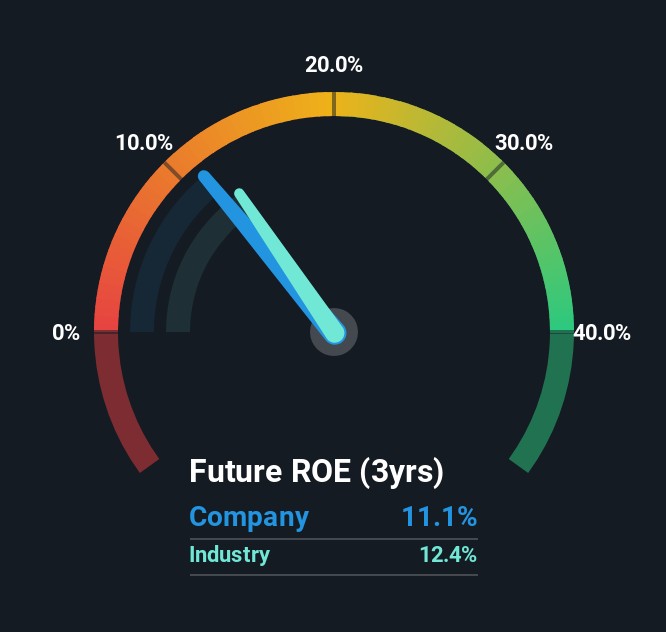Click the 30.0% gauge label

click(524, 143)
